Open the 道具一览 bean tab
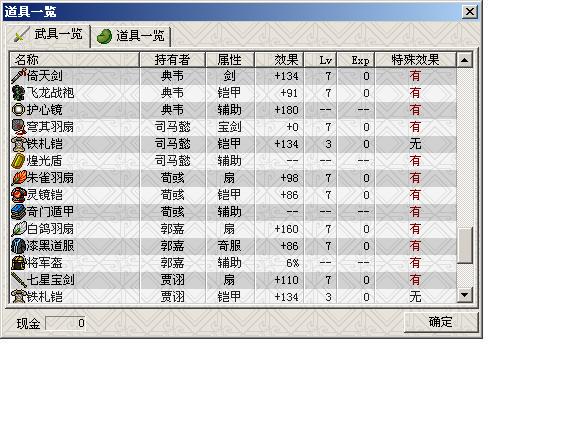The width and height of the screenshot is (576, 432). tap(130, 36)
